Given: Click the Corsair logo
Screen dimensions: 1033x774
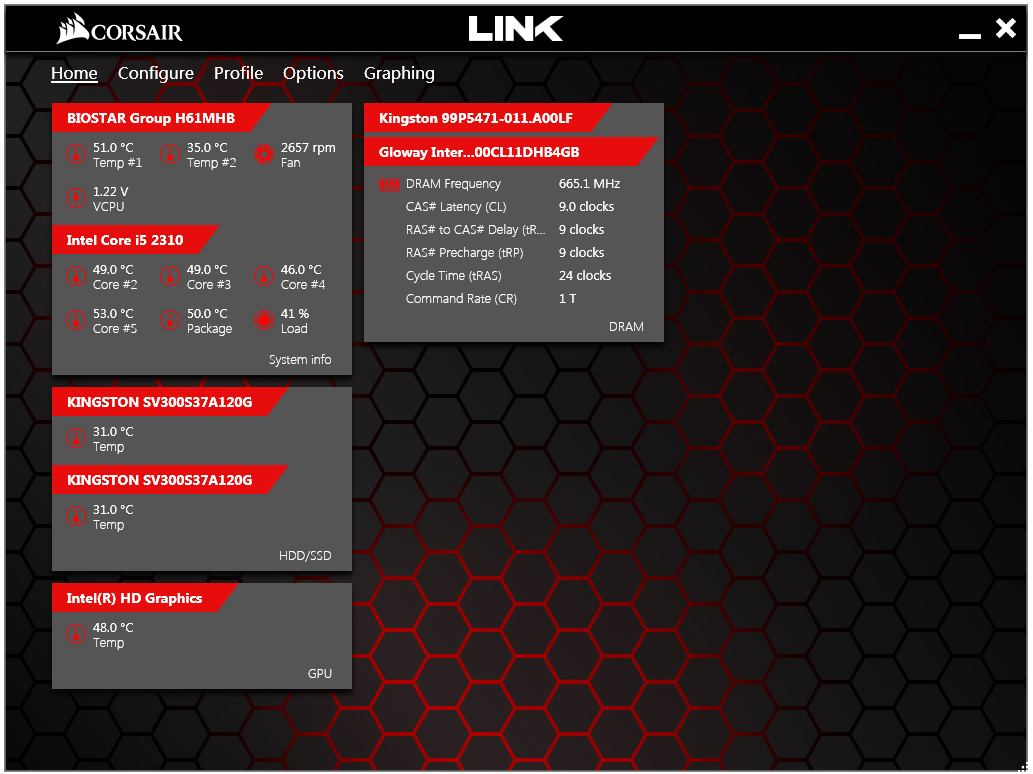Looking at the screenshot, I should point(120,30).
